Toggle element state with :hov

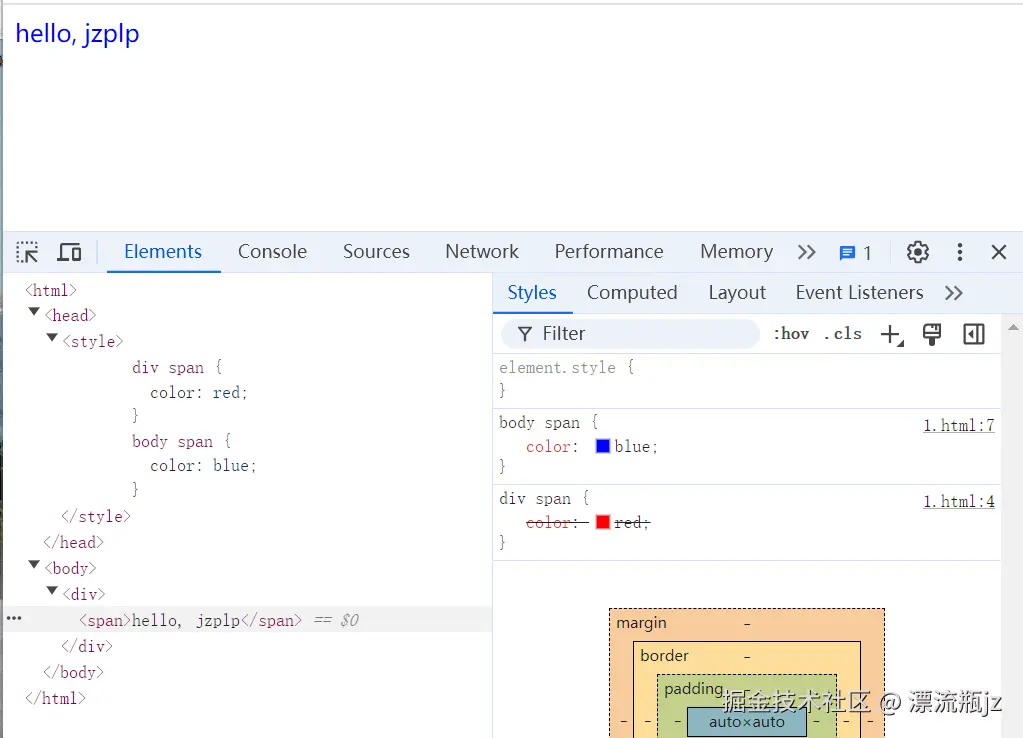[791, 334]
